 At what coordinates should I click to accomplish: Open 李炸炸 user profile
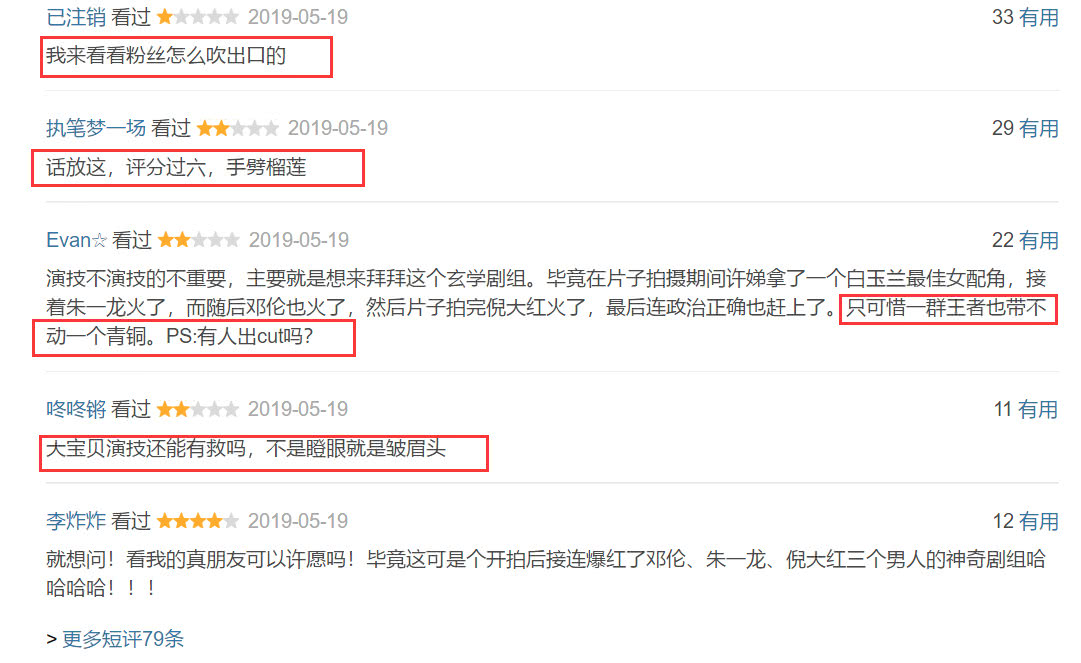tap(76, 521)
